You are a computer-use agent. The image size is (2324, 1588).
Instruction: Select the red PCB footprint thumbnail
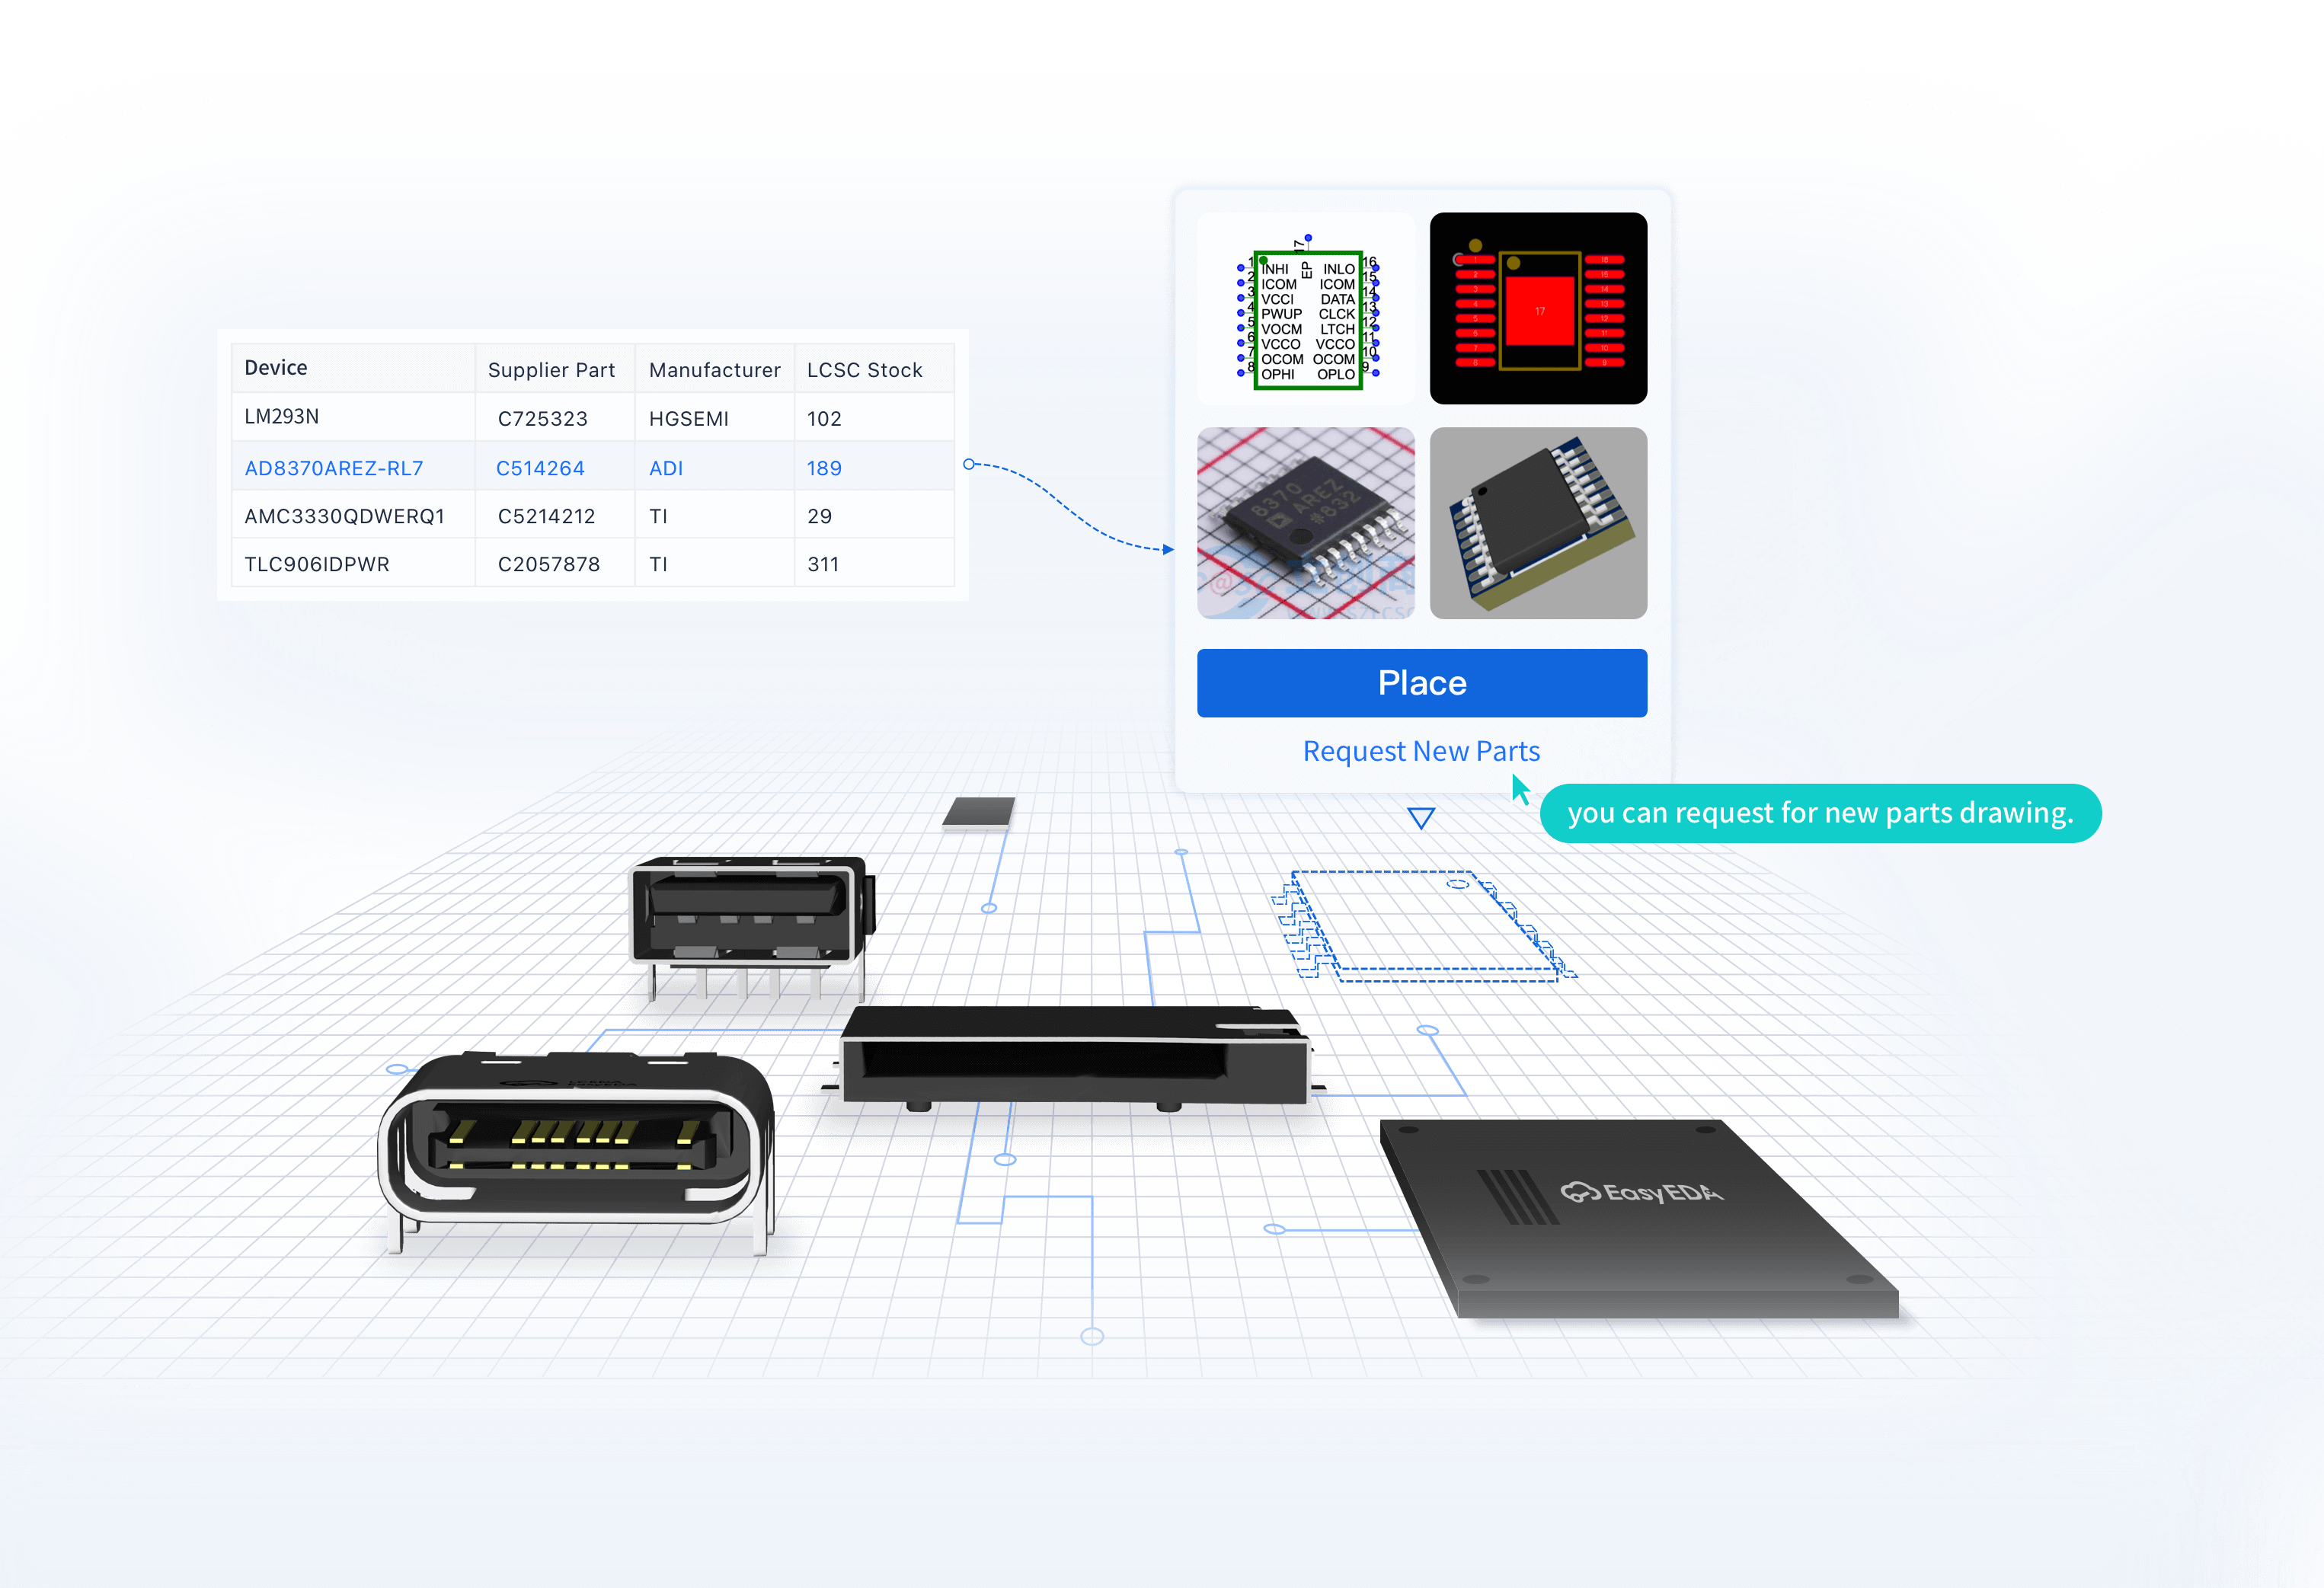tap(1537, 308)
